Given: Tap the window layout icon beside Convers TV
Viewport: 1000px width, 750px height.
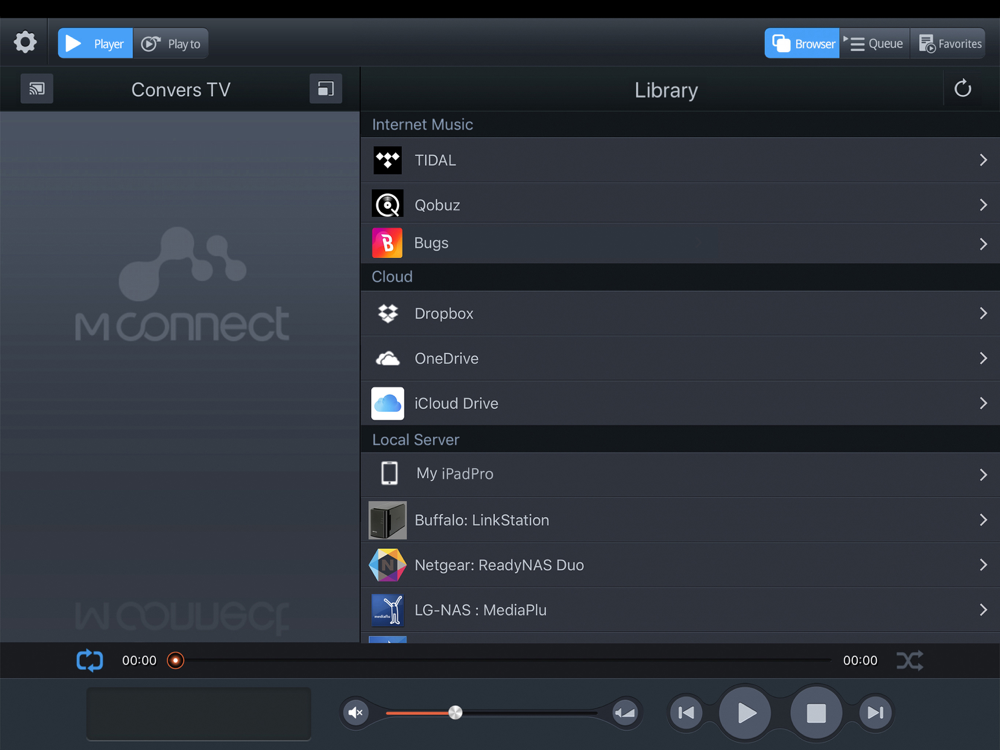Looking at the screenshot, I should pyautogui.click(x=326, y=89).
